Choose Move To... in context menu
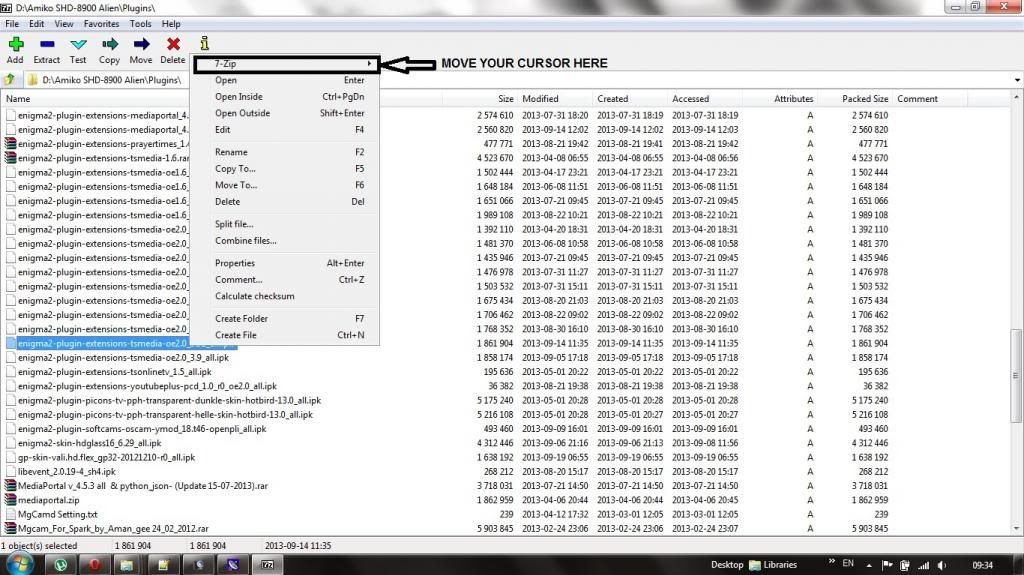Image resolution: width=1024 pixels, height=575 pixels. 285,185
